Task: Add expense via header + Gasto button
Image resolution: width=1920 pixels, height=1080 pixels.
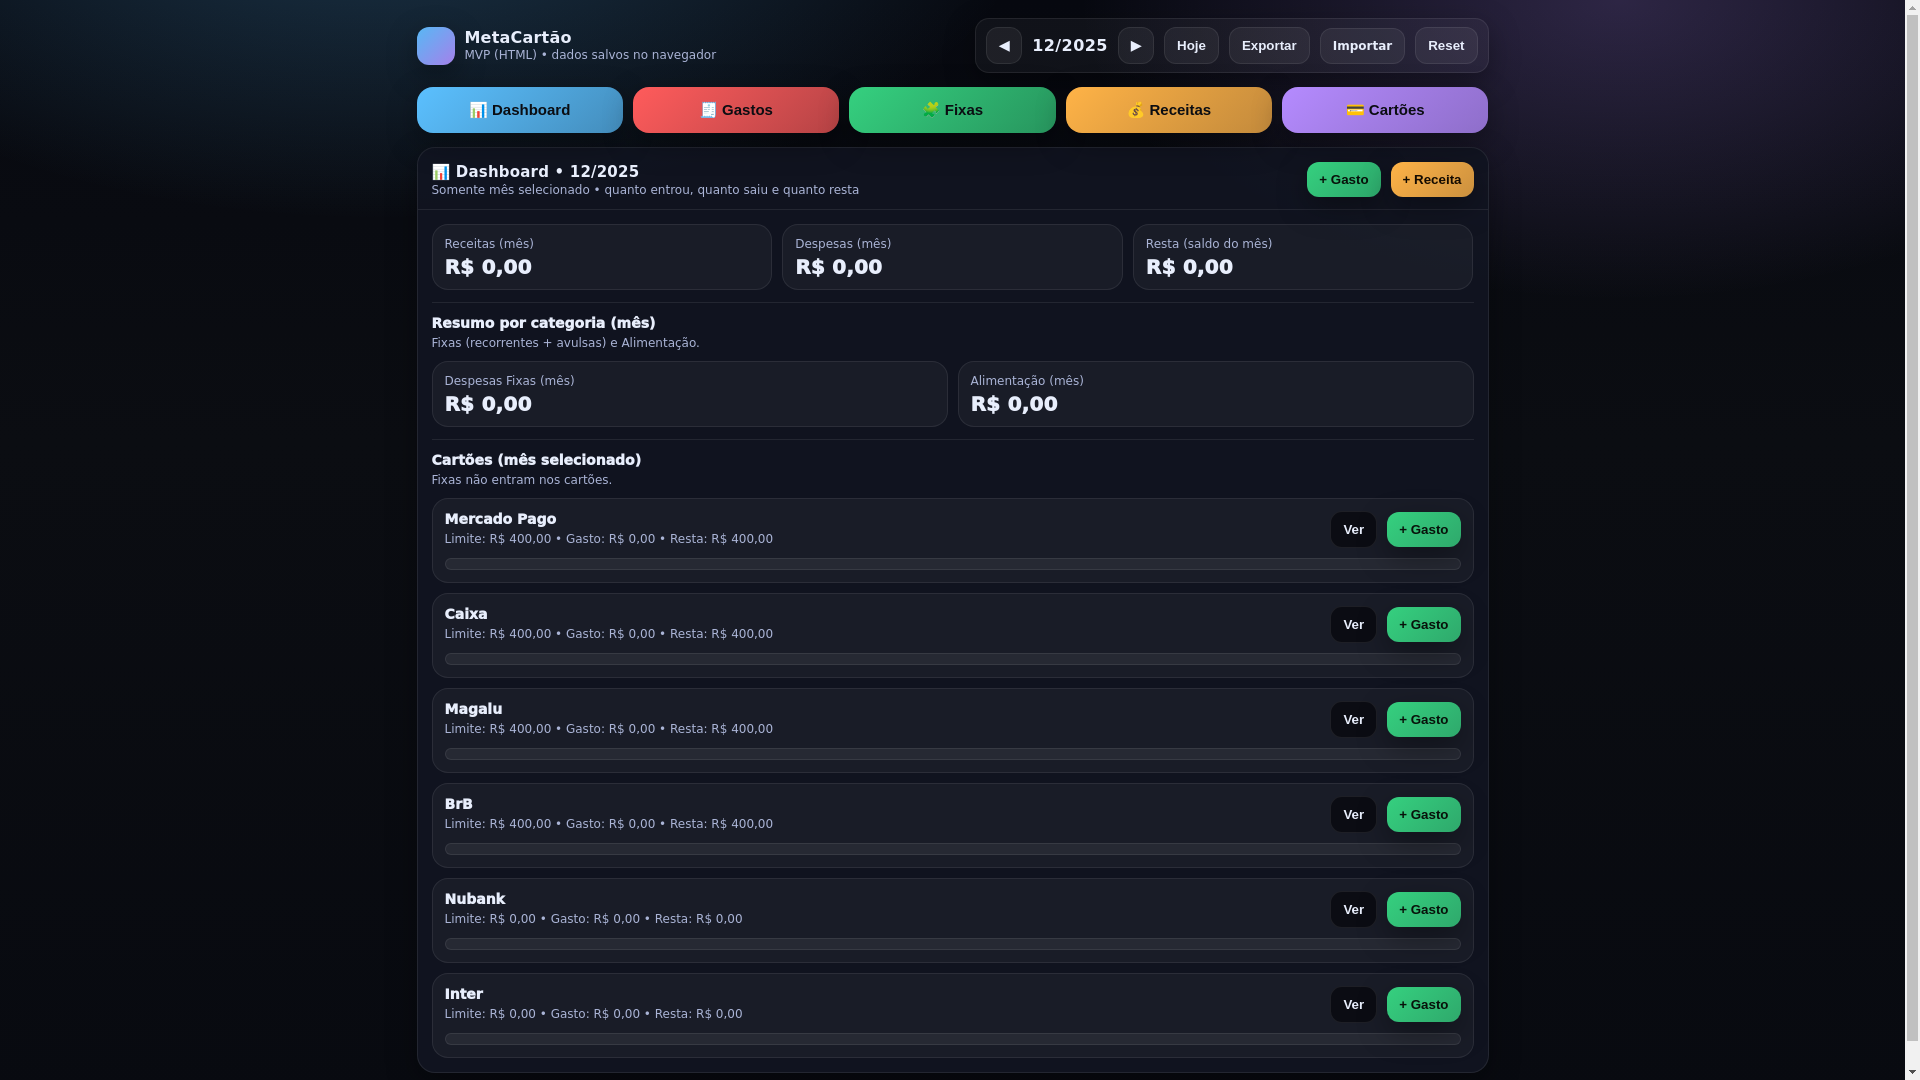Action: [1343, 180]
